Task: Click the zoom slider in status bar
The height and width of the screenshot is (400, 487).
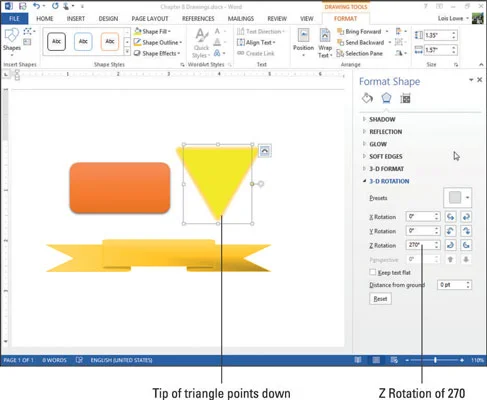Action: pos(435,360)
